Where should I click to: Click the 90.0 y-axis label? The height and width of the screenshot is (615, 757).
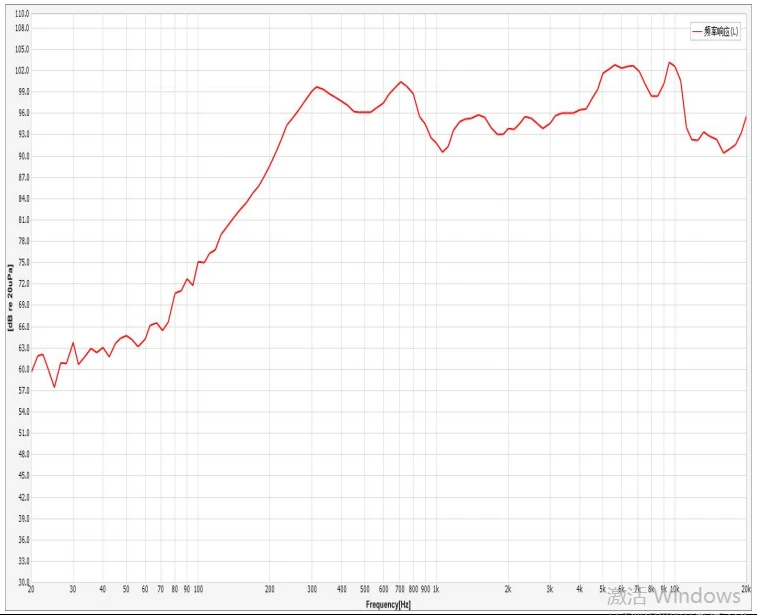point(24,156)
